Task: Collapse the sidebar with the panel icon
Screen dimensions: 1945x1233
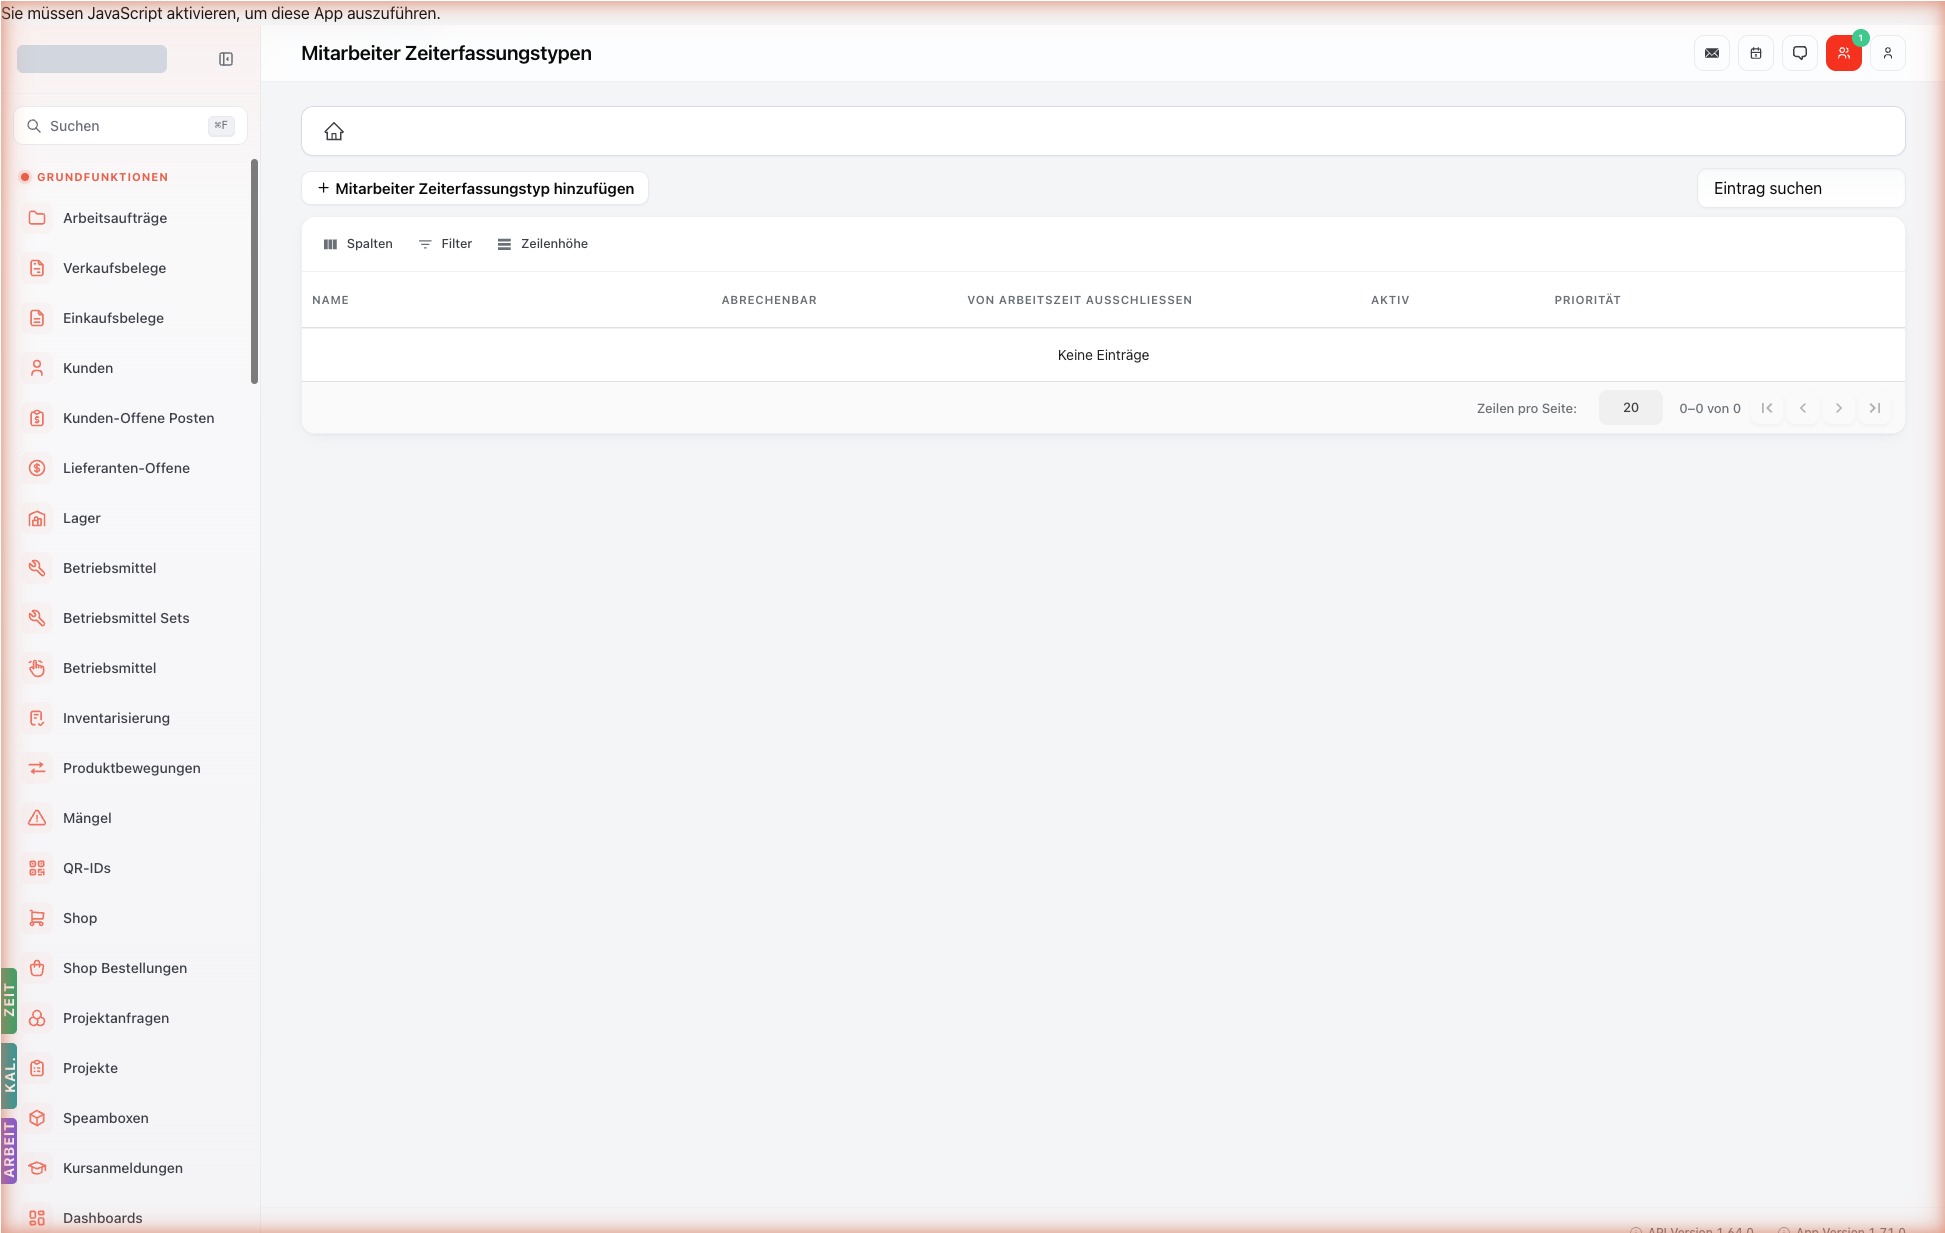Action: point(226,59)
